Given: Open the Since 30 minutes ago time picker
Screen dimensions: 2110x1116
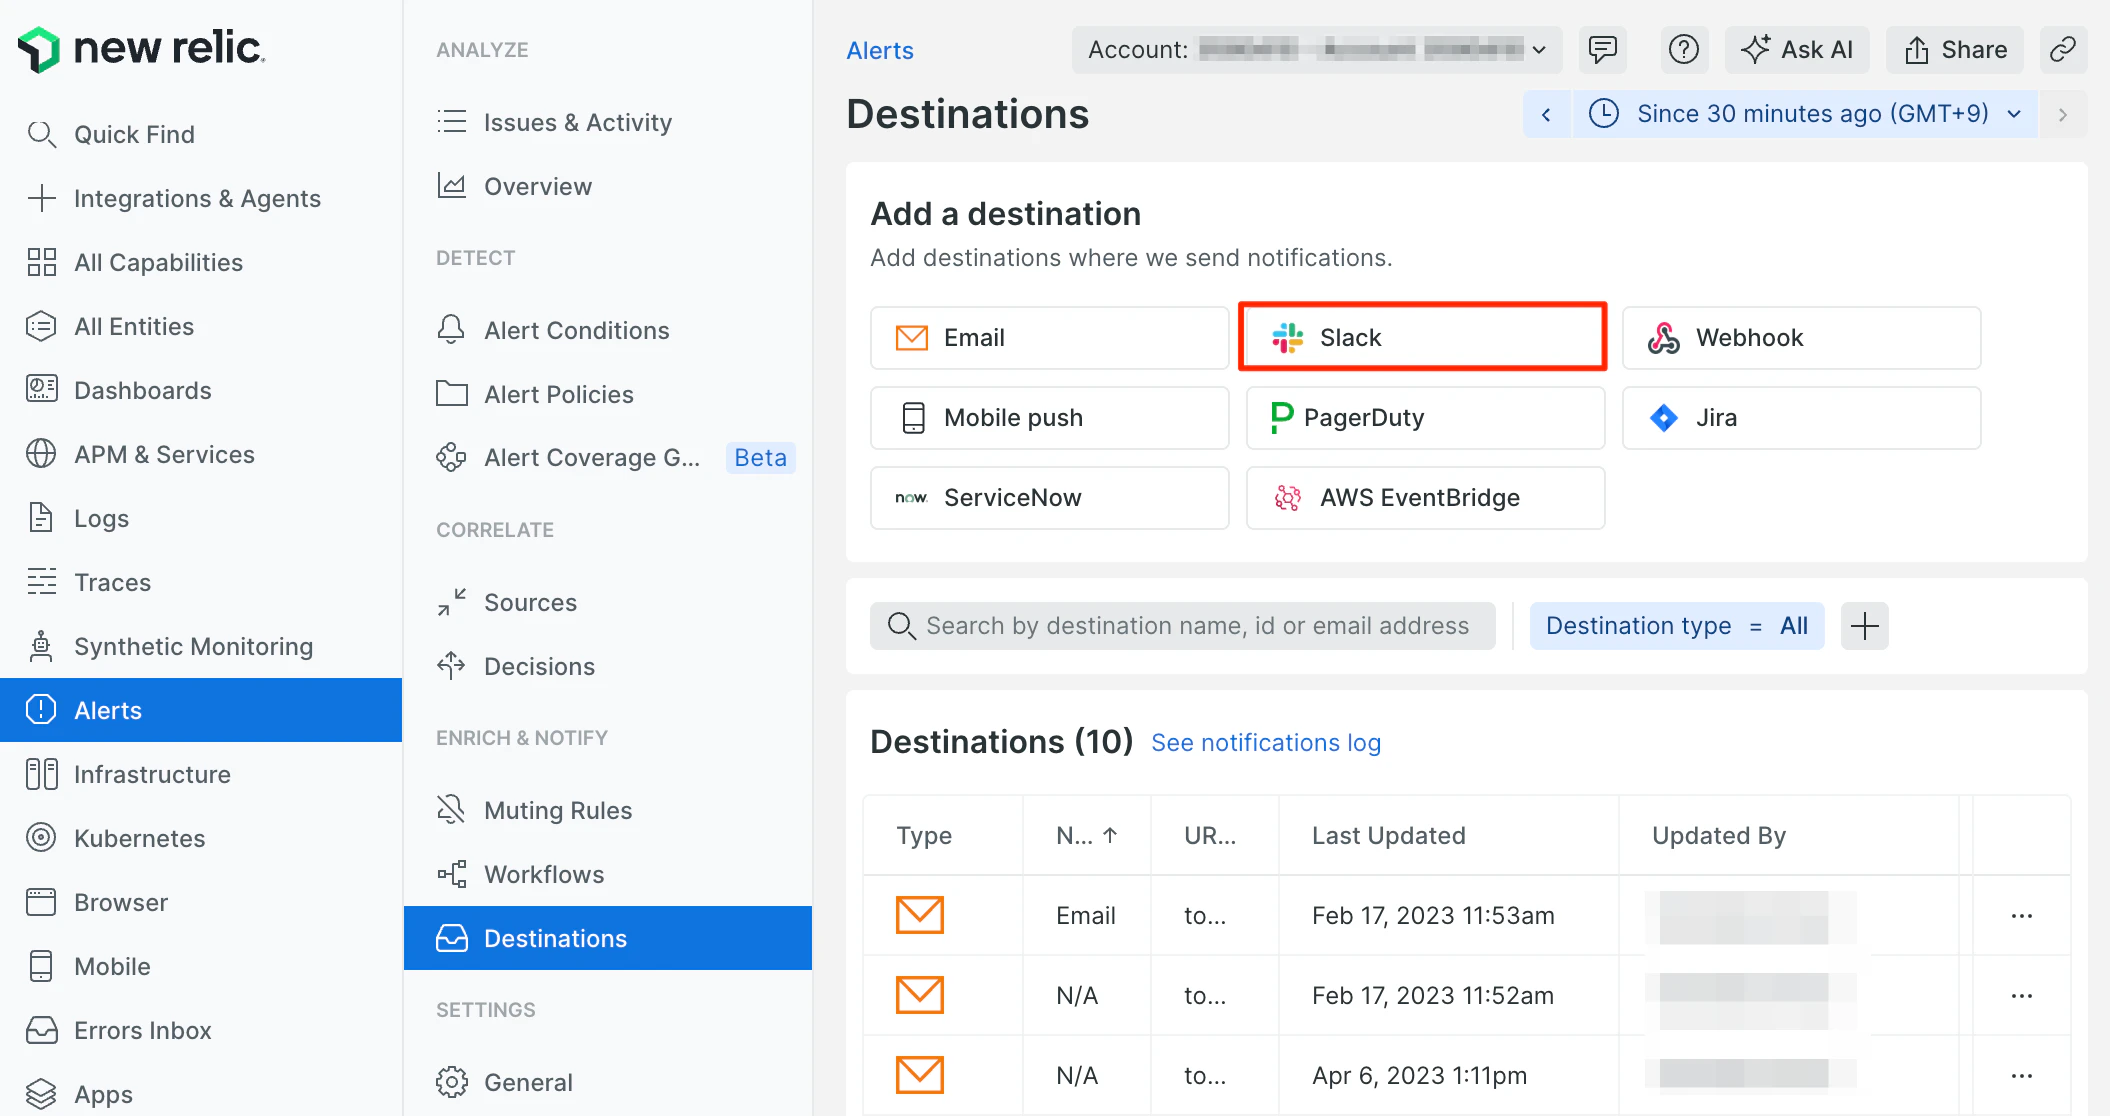Looking at the screenshot, I should click(1805, 114).
